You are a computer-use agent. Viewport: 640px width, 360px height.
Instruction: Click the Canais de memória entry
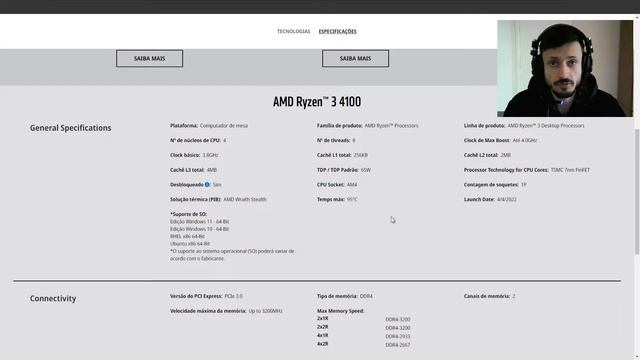(x=490, y=296)
